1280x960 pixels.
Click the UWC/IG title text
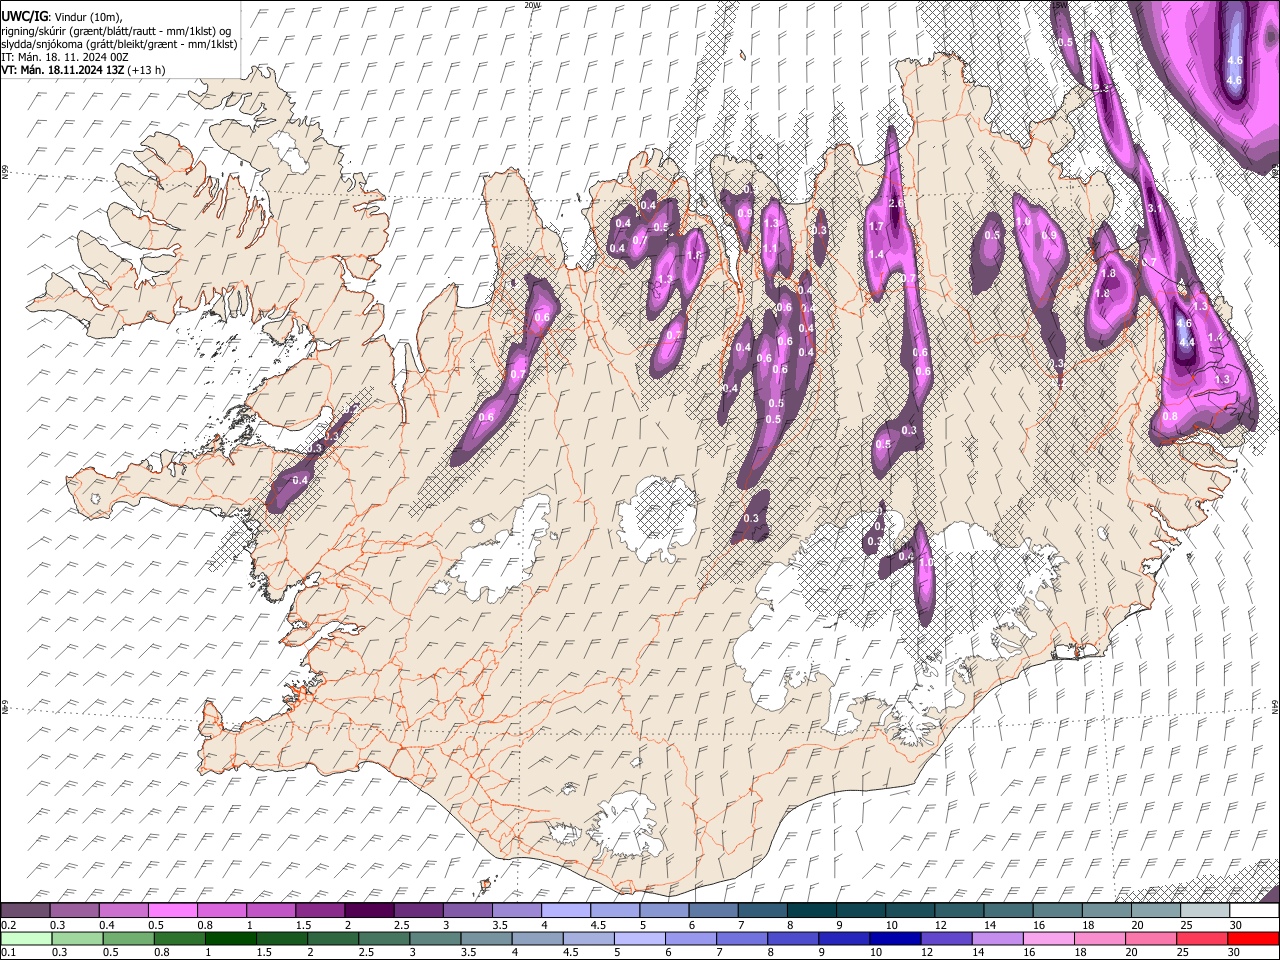pyautogui.click(x=24, y=17)
